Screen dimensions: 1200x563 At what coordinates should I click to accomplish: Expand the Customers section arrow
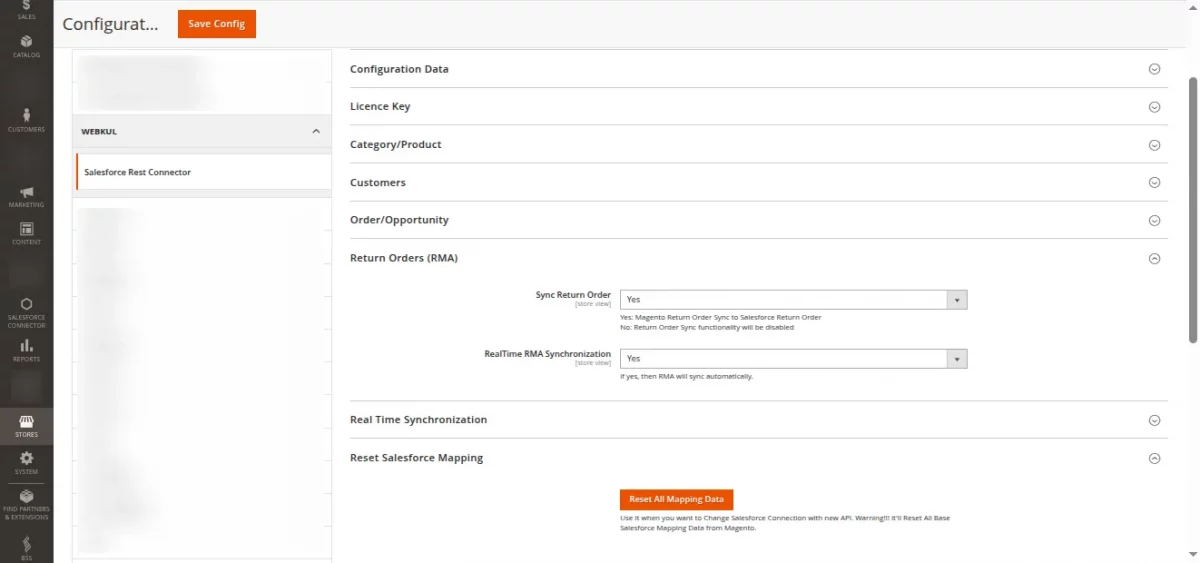1154,183
